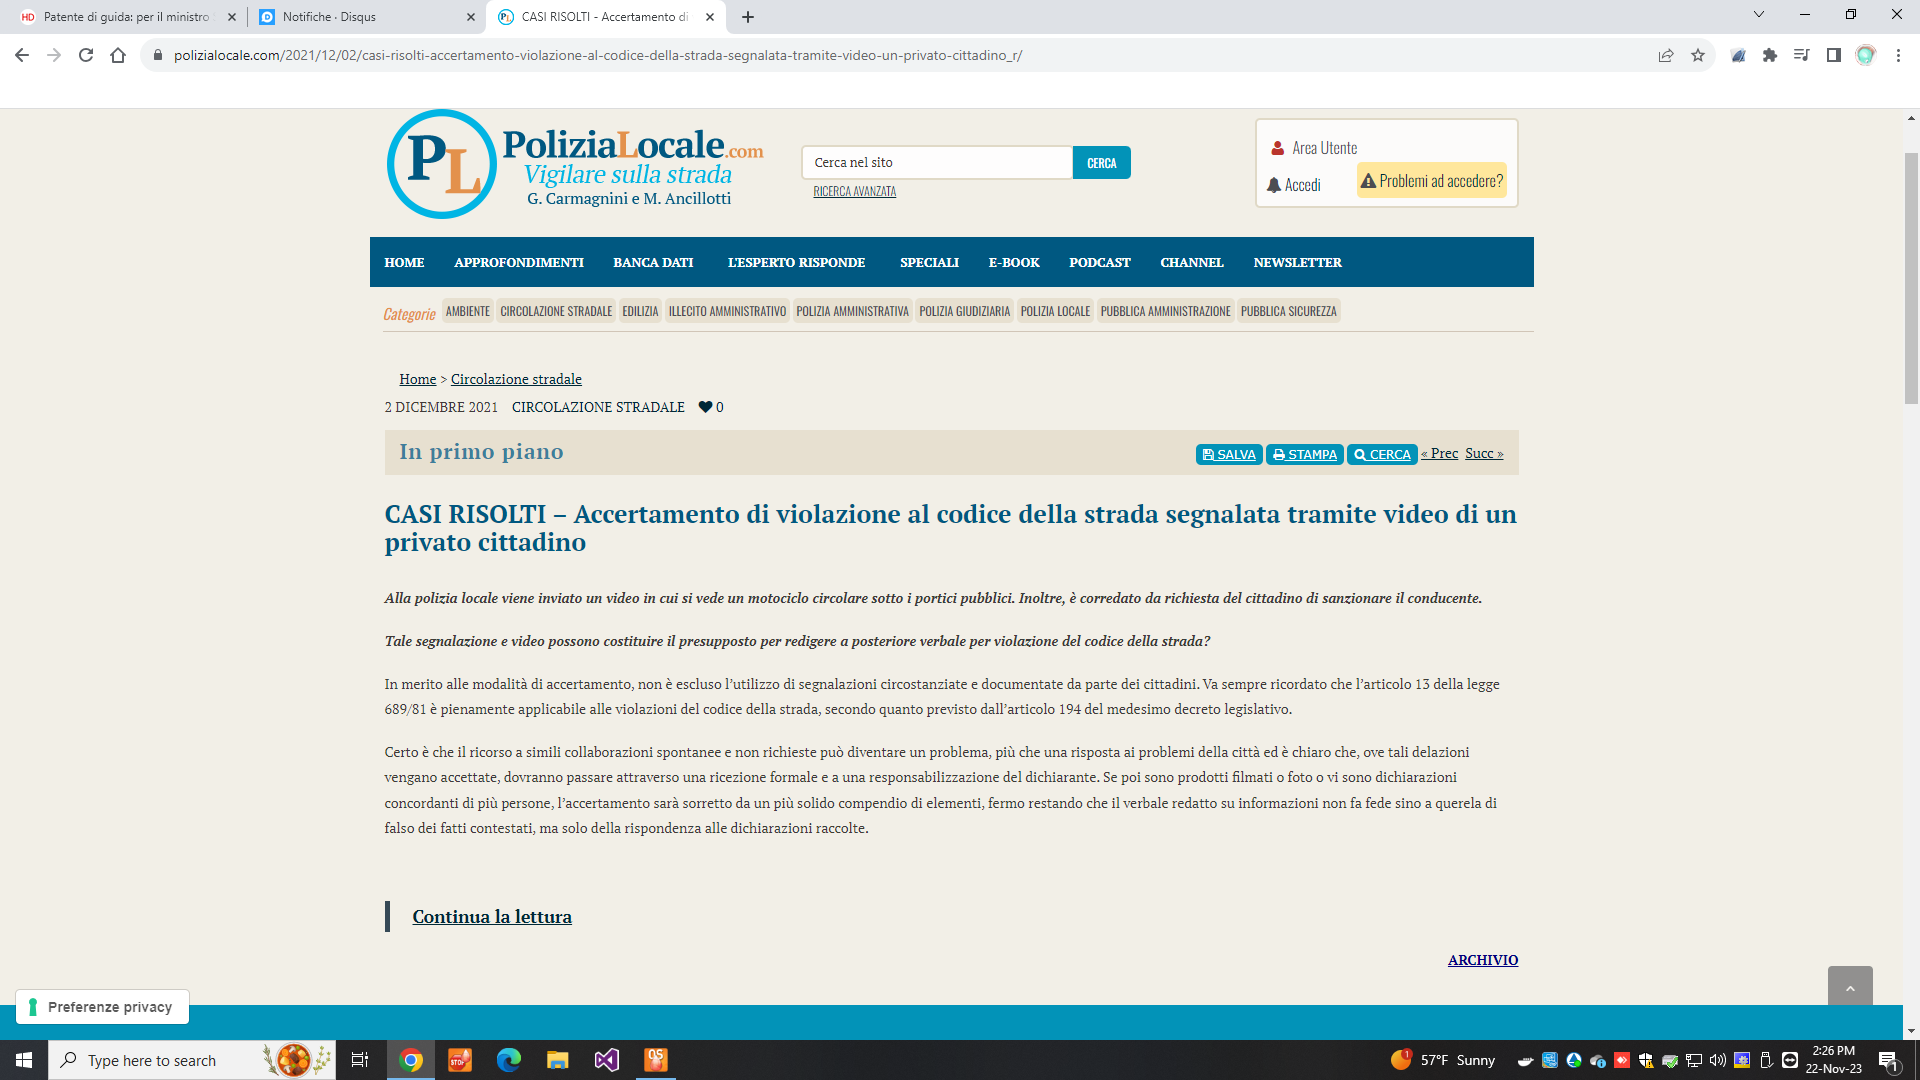Click the browser back arrow
This screenshot has width=1920, height=1080.
coord(22,55)
